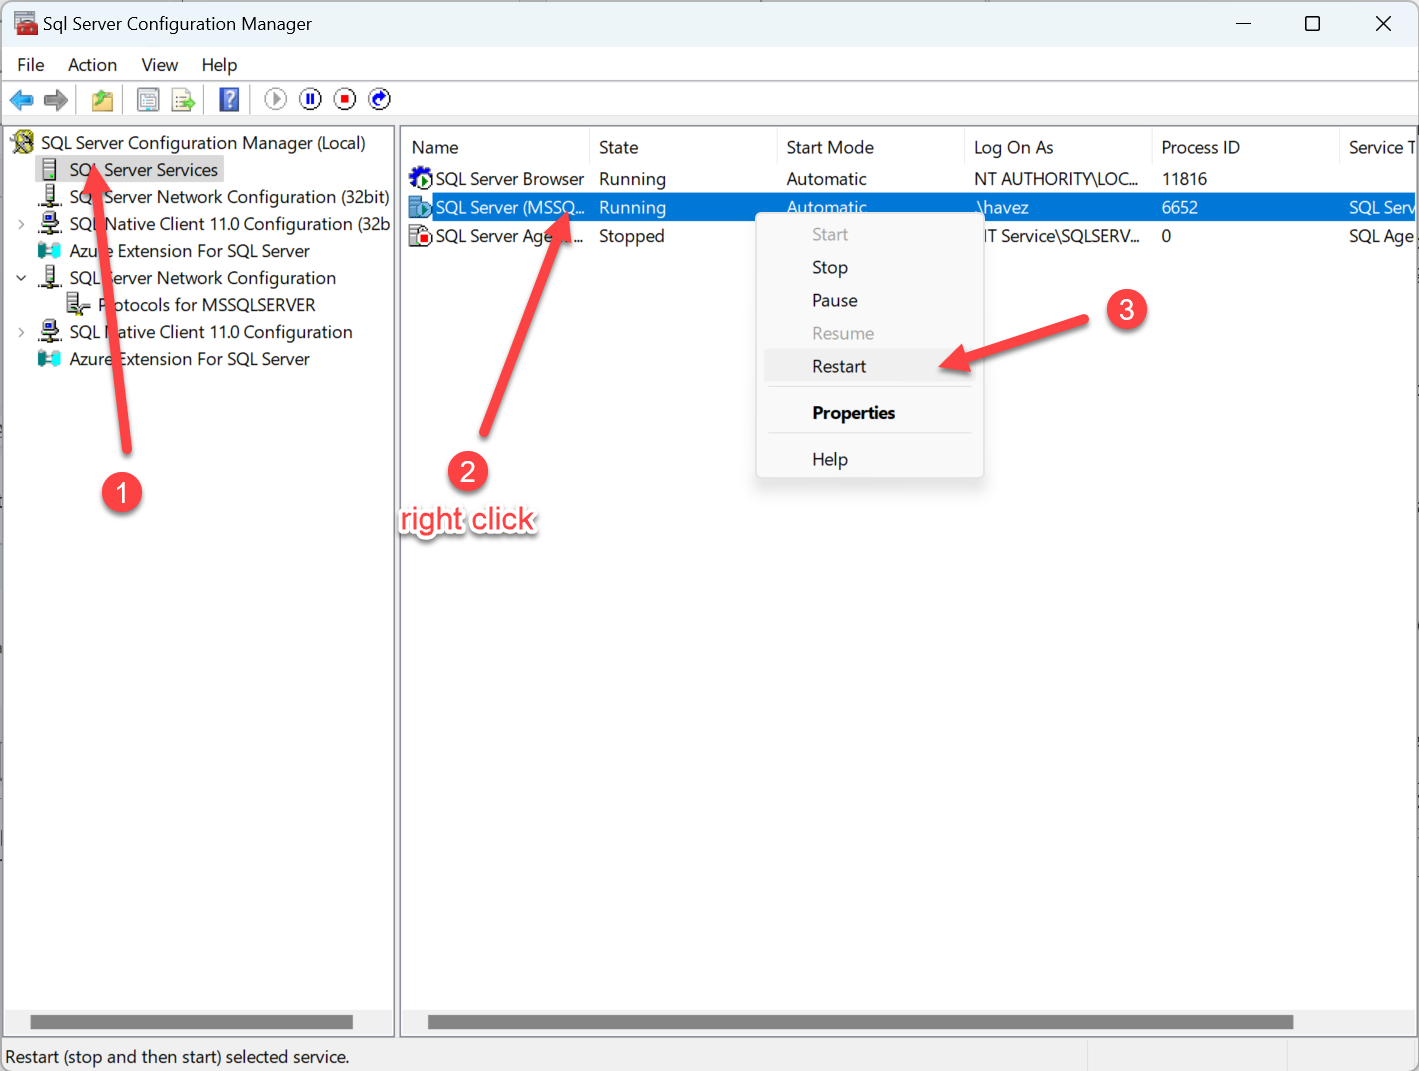
Task: Click the SQL Server (MSSQ... service icon
Action: (421, 207)
